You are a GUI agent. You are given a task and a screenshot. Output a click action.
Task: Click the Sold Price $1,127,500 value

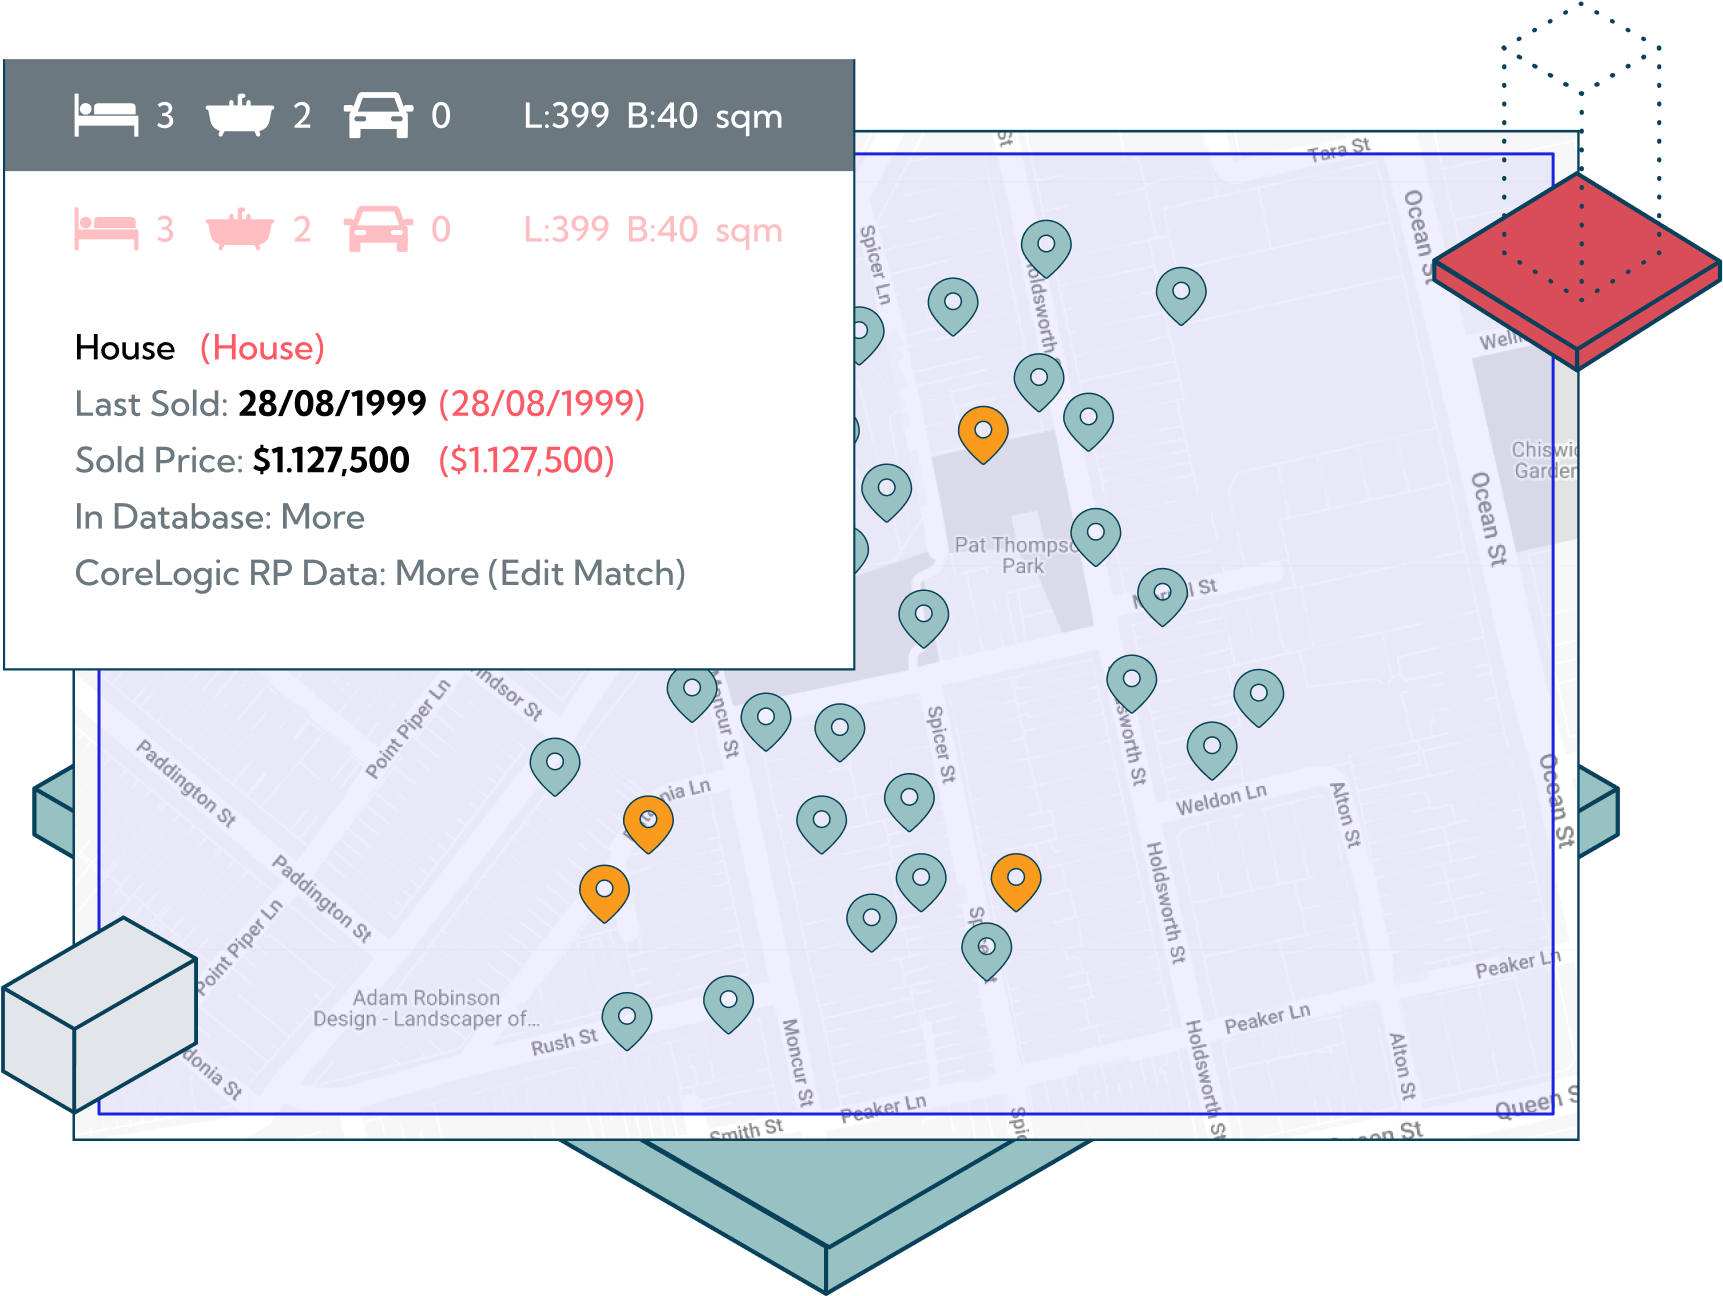coord(331,460)
